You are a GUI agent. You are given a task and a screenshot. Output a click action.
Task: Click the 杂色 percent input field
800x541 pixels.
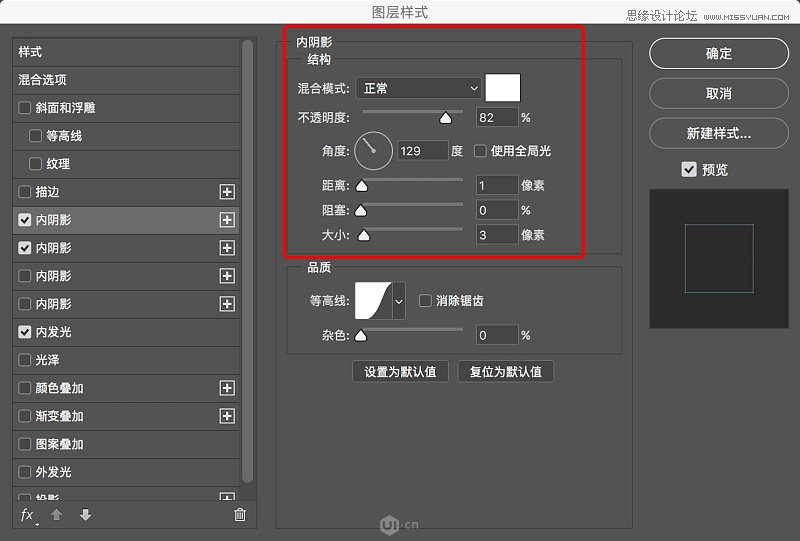497,335
